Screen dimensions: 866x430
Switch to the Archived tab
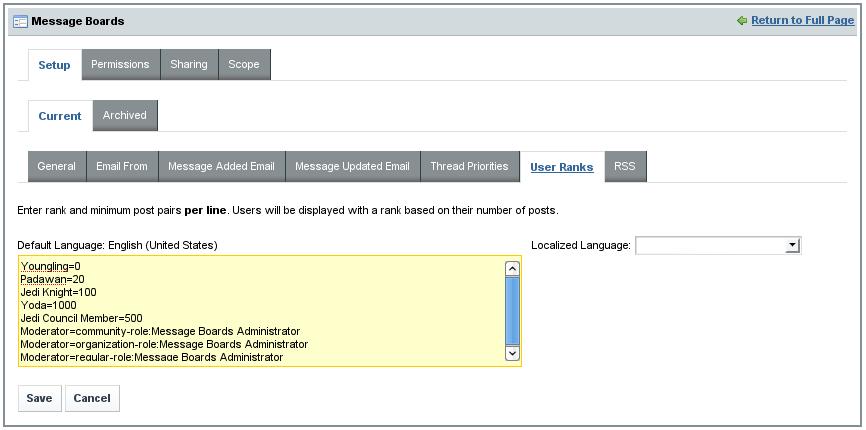tap(125, 115)
